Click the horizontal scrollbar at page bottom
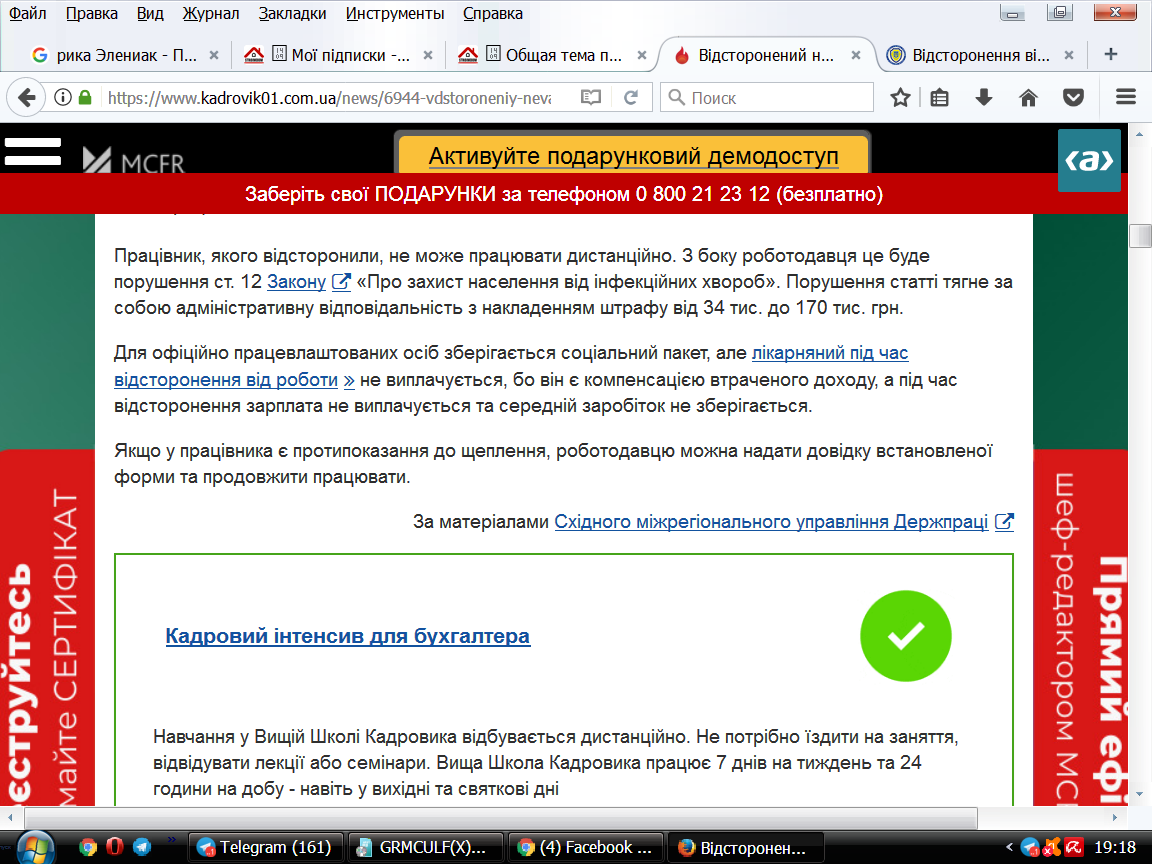This screenshot has width=1152, height=864. 501,817
